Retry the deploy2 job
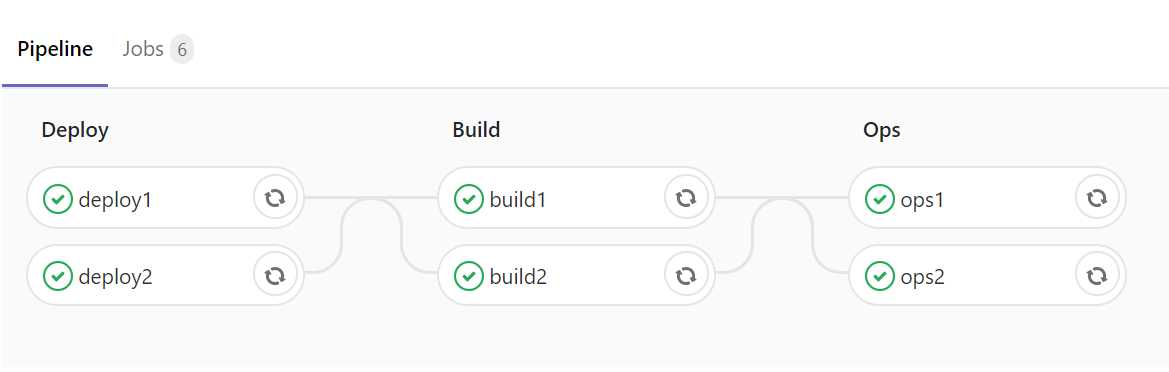Image resolution: width=1169 pixels, height=372 pixels. click(x=275, y=276)
